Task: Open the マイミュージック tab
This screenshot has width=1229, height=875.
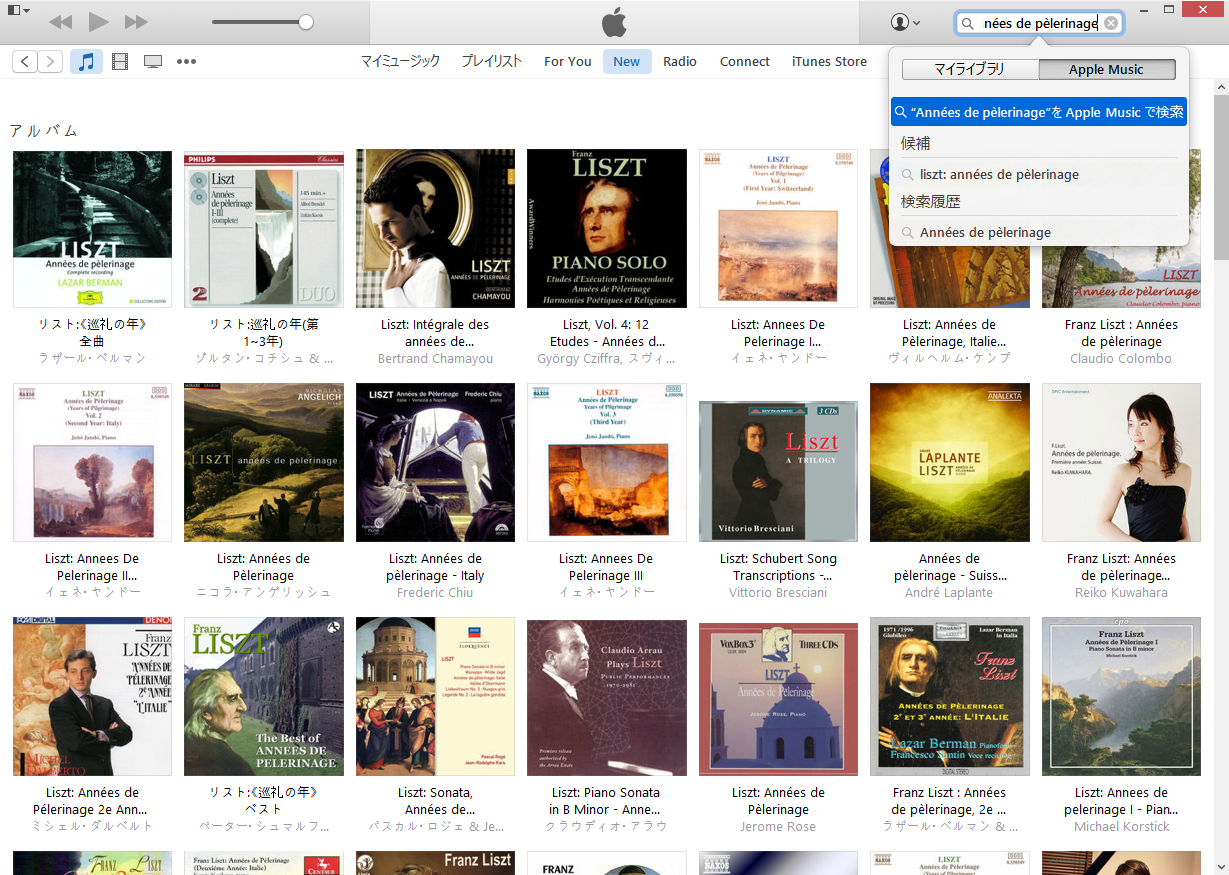Action: point(400,61)
